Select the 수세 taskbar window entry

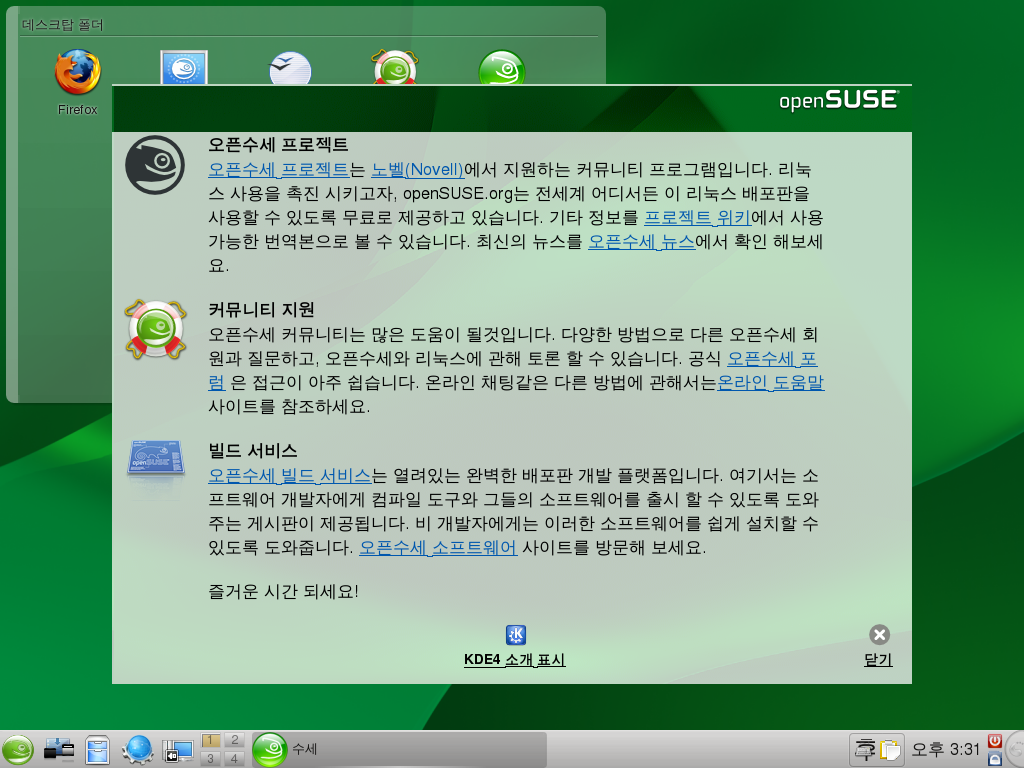pos(399,750)
